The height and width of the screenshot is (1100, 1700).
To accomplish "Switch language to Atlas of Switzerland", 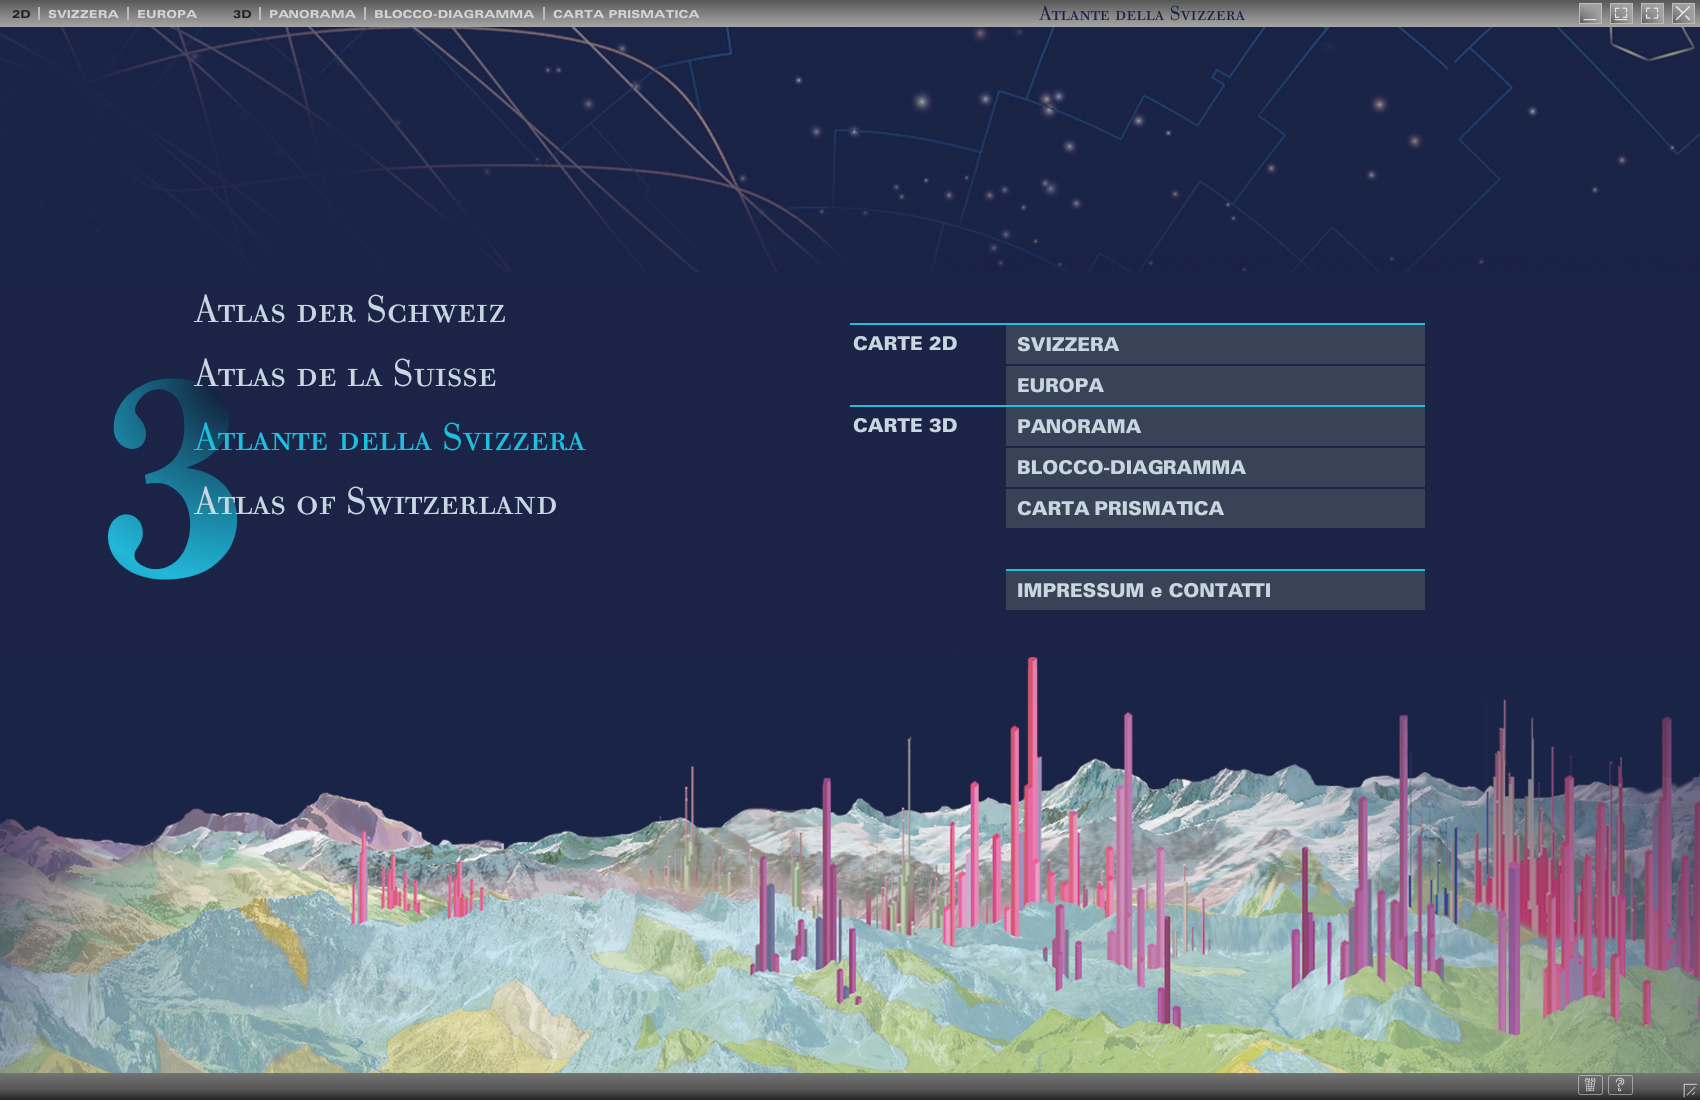I will tap(376, 502).
